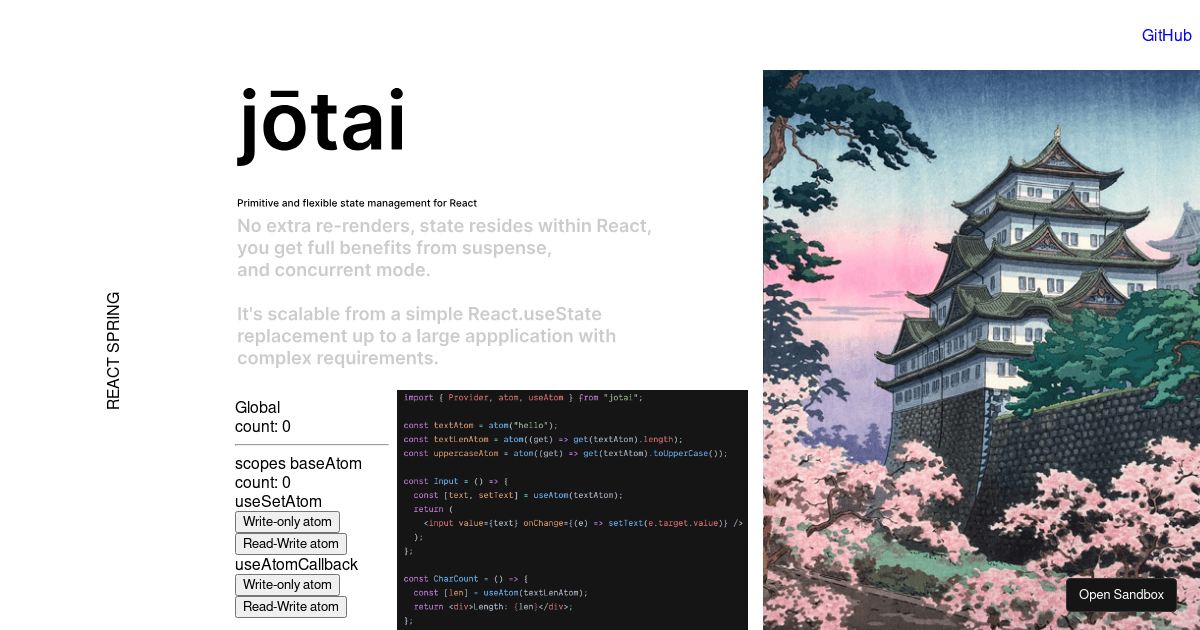Click the 'No extra re-renders' paragraph
The height and width of the screenshot is (630, 1200).
tap(444, 248)
